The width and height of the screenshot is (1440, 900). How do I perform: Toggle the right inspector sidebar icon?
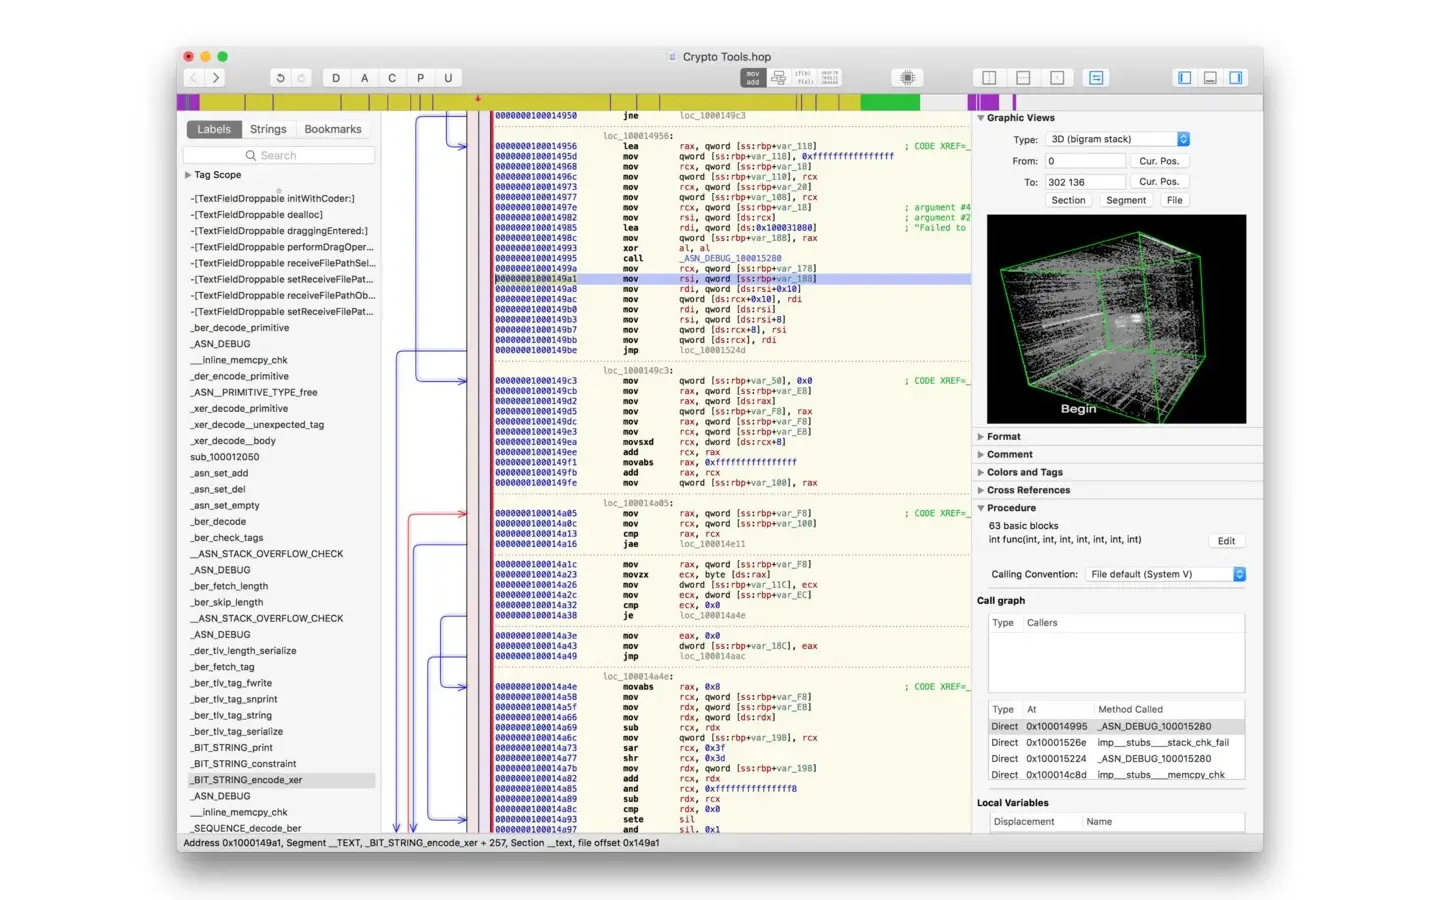click(x=1236, y=77)
